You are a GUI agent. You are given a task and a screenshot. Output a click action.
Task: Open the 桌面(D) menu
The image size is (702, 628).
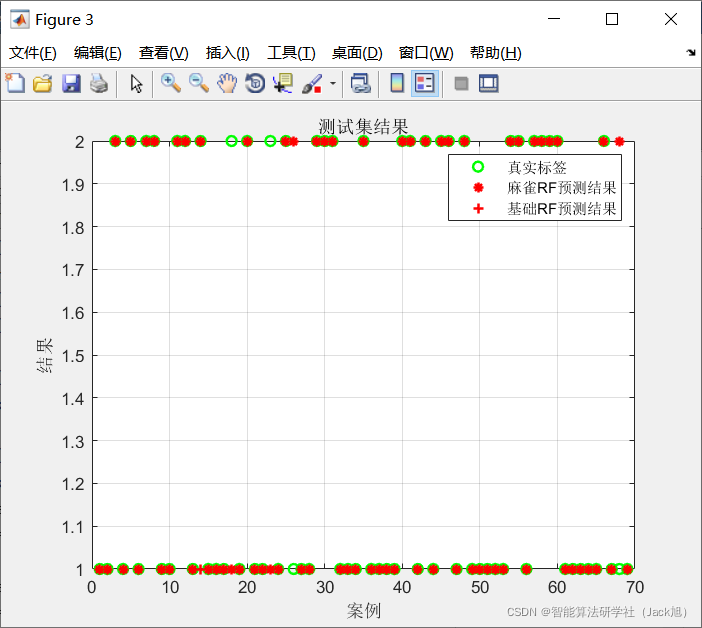(x=357, y=53)
